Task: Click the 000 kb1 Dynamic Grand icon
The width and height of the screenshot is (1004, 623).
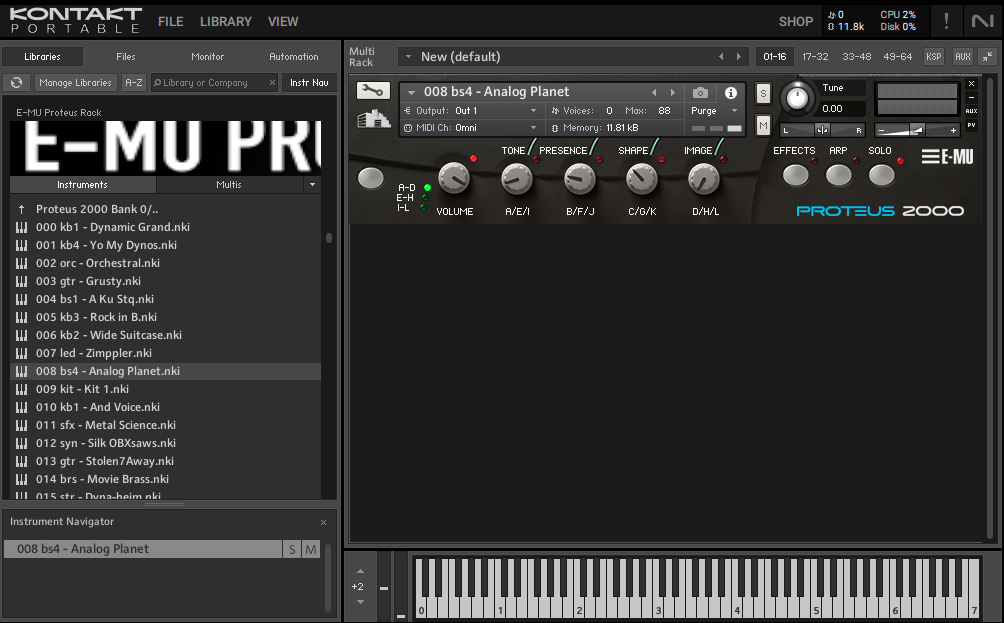Action: [x=22, y=227]
